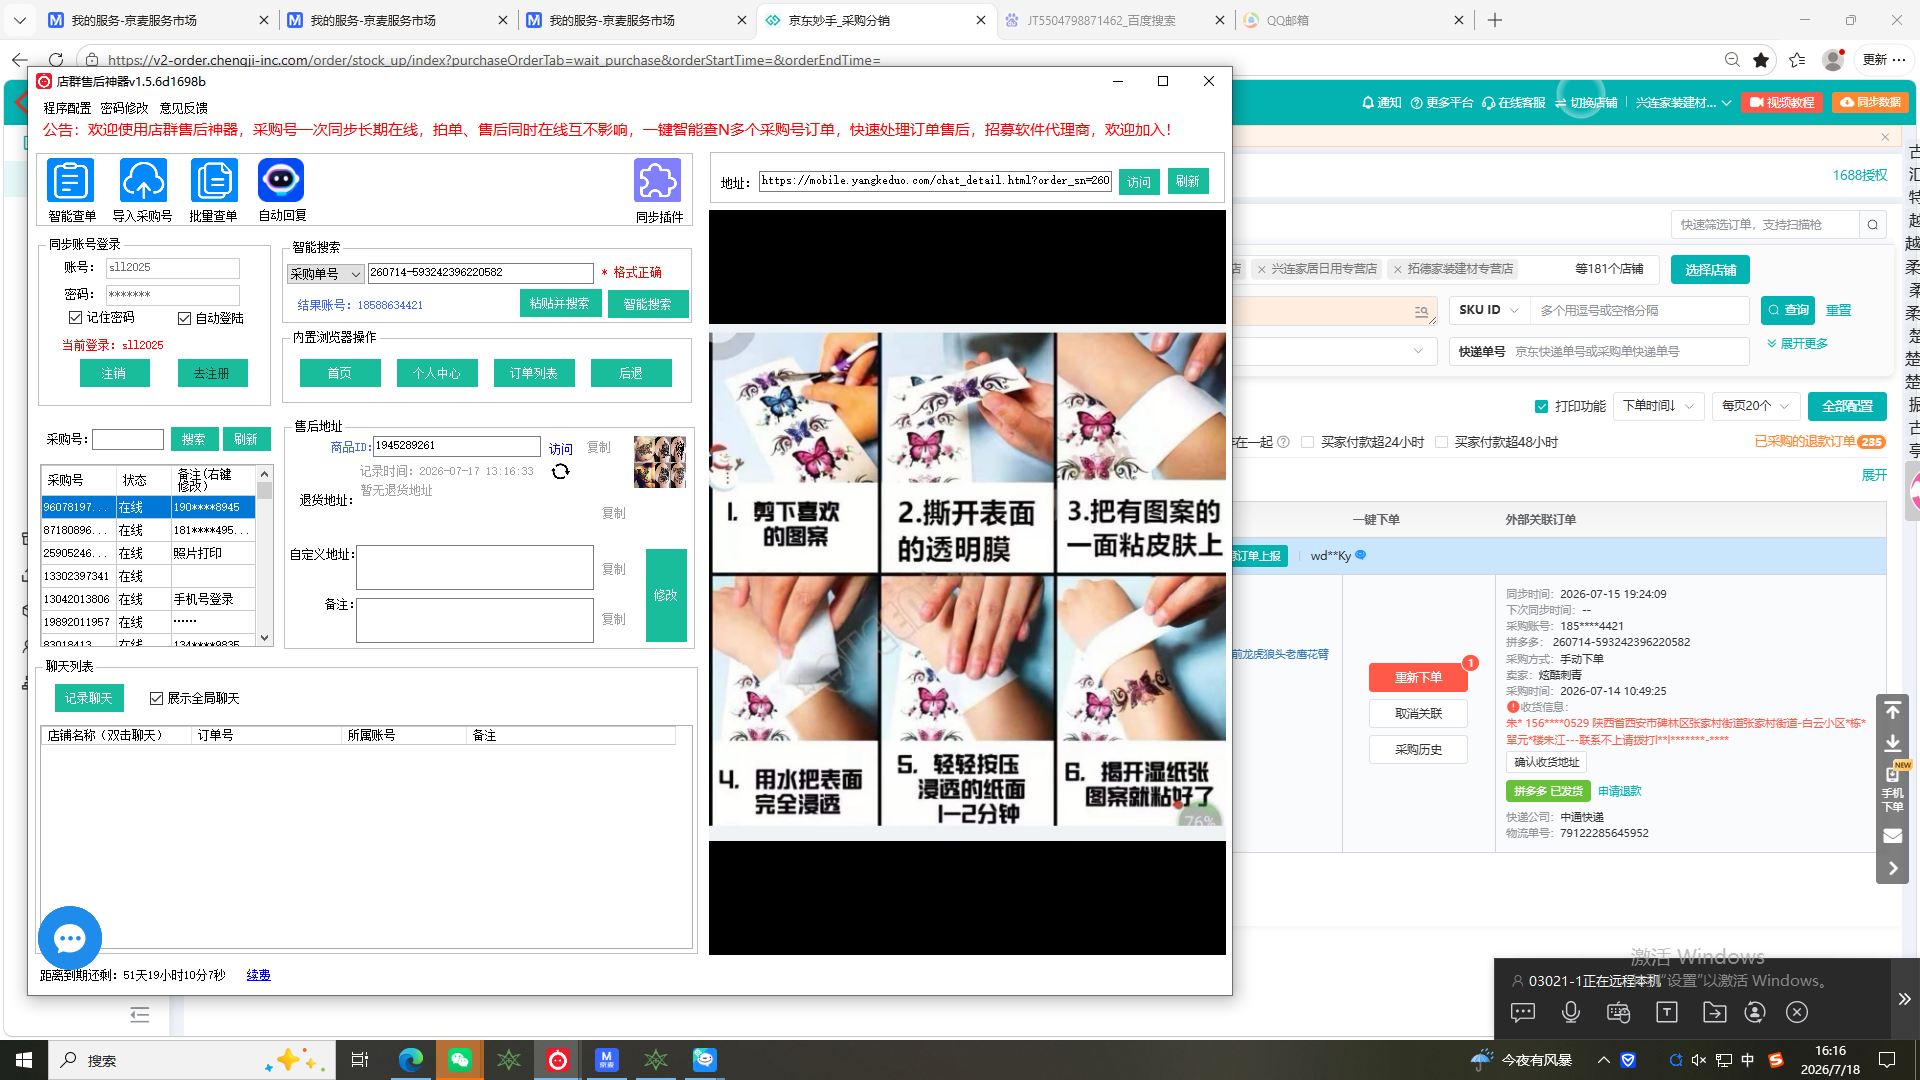Open the Windows Start menu
Viewport: 1920px width, 1080px height.
point(24,1060)
